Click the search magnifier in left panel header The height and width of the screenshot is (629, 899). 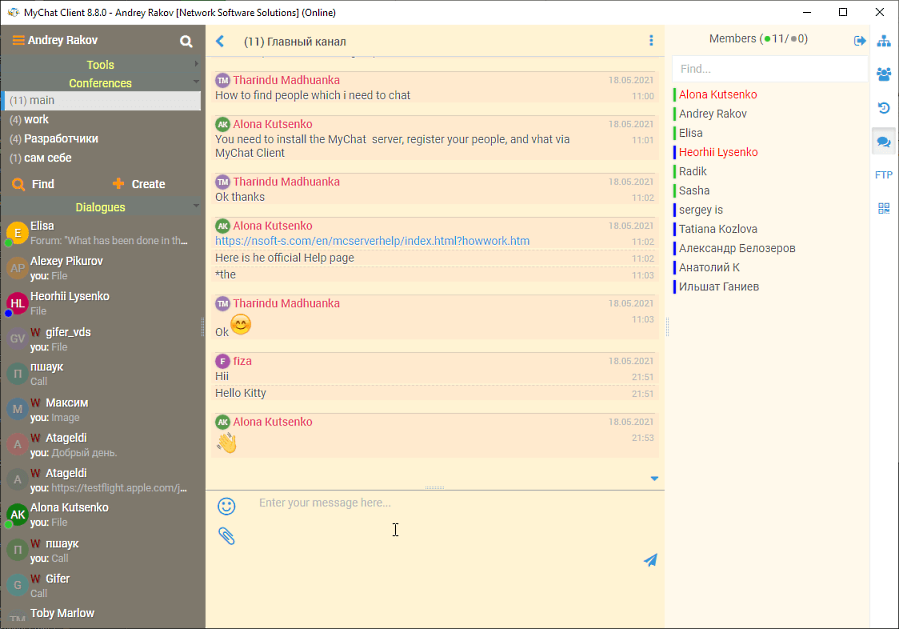(186, 41)
